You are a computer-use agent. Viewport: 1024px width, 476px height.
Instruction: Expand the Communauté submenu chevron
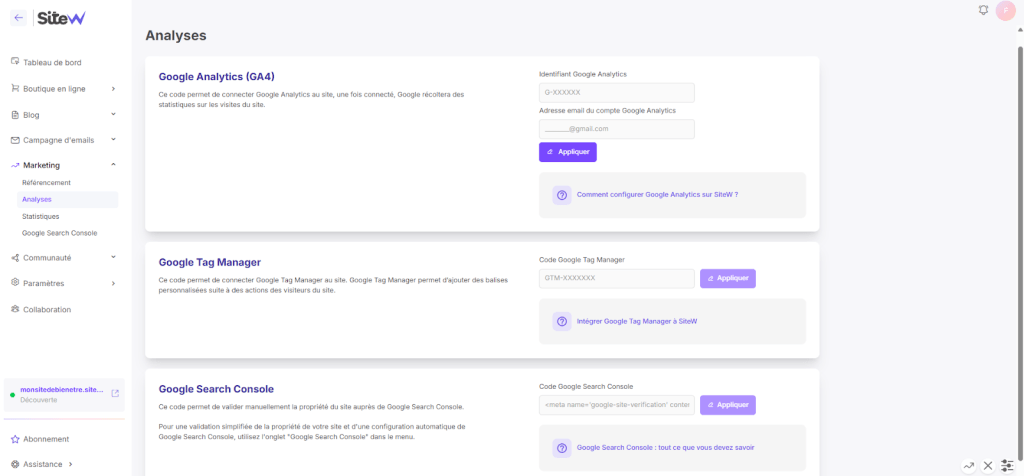click(113, 257)
